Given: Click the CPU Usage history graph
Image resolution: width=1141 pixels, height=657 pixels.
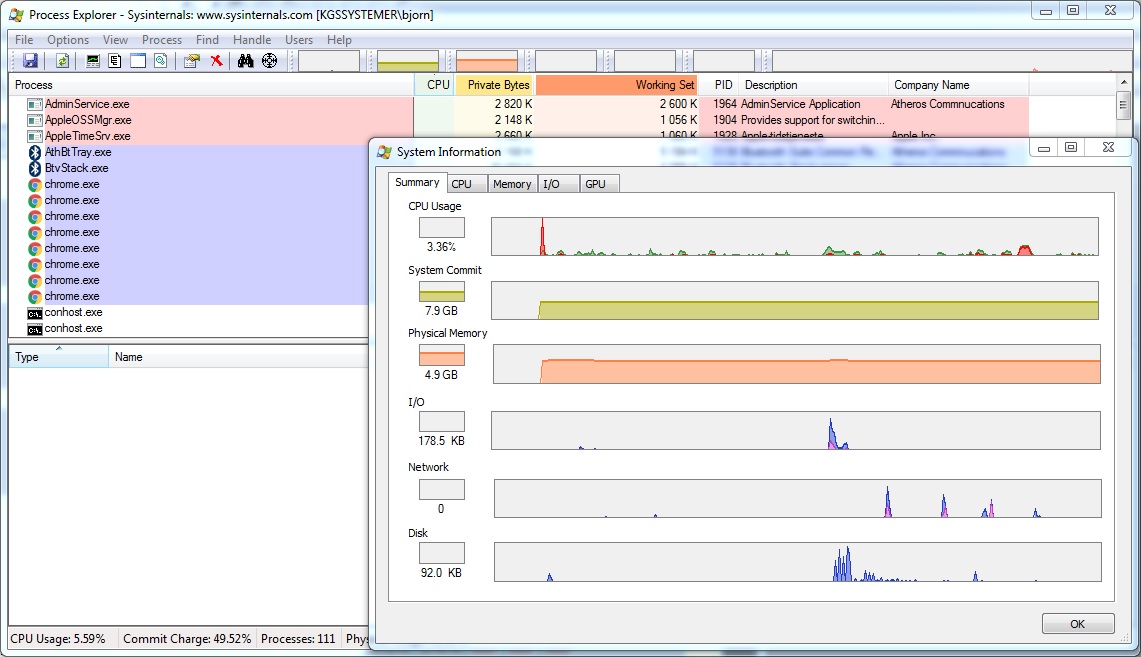Looking at the screenshot, I should 795,236.
